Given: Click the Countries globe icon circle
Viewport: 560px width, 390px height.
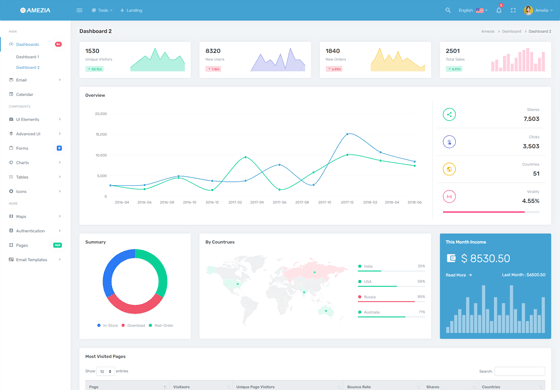Looking at the screenshot, I should click(449, 169).
